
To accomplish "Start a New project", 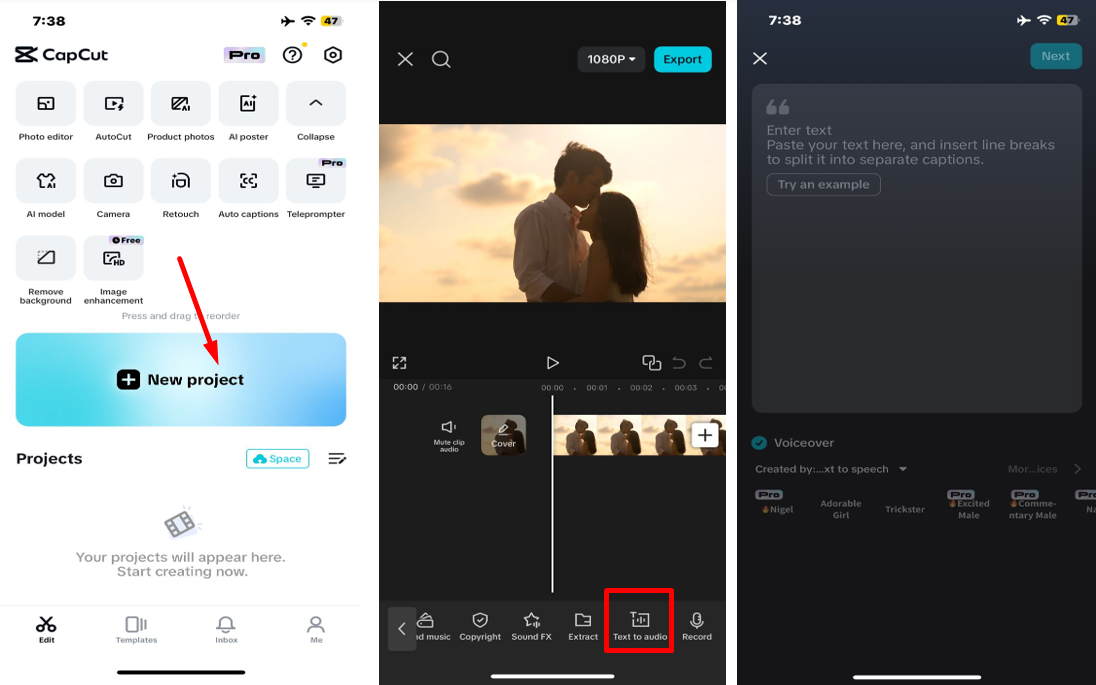I will point(181,380).
